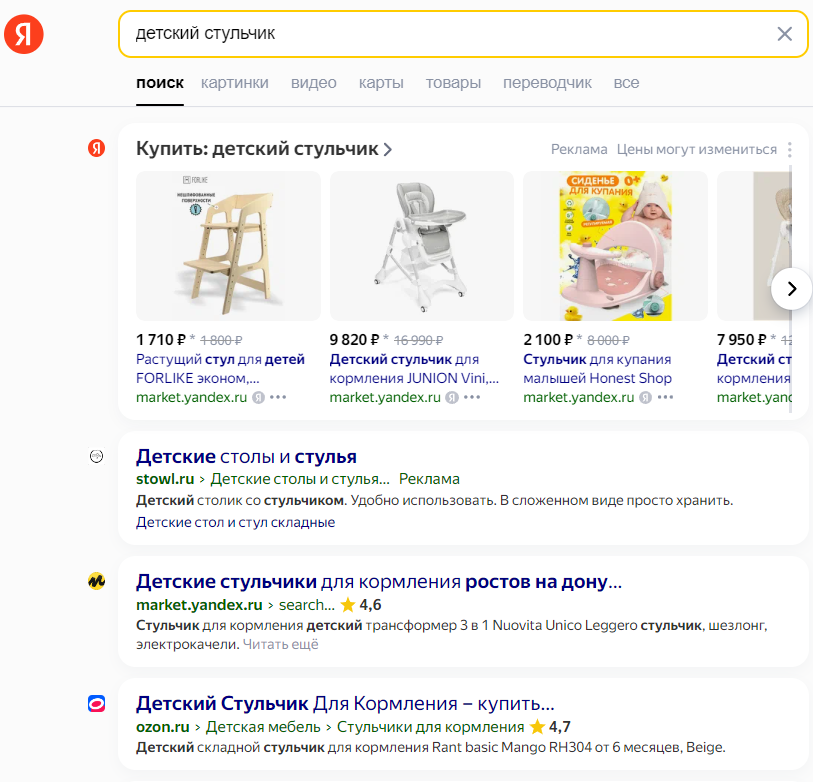Clear the search field with the X icon
The image size is (813, 782).
click(x=784, y=34)
